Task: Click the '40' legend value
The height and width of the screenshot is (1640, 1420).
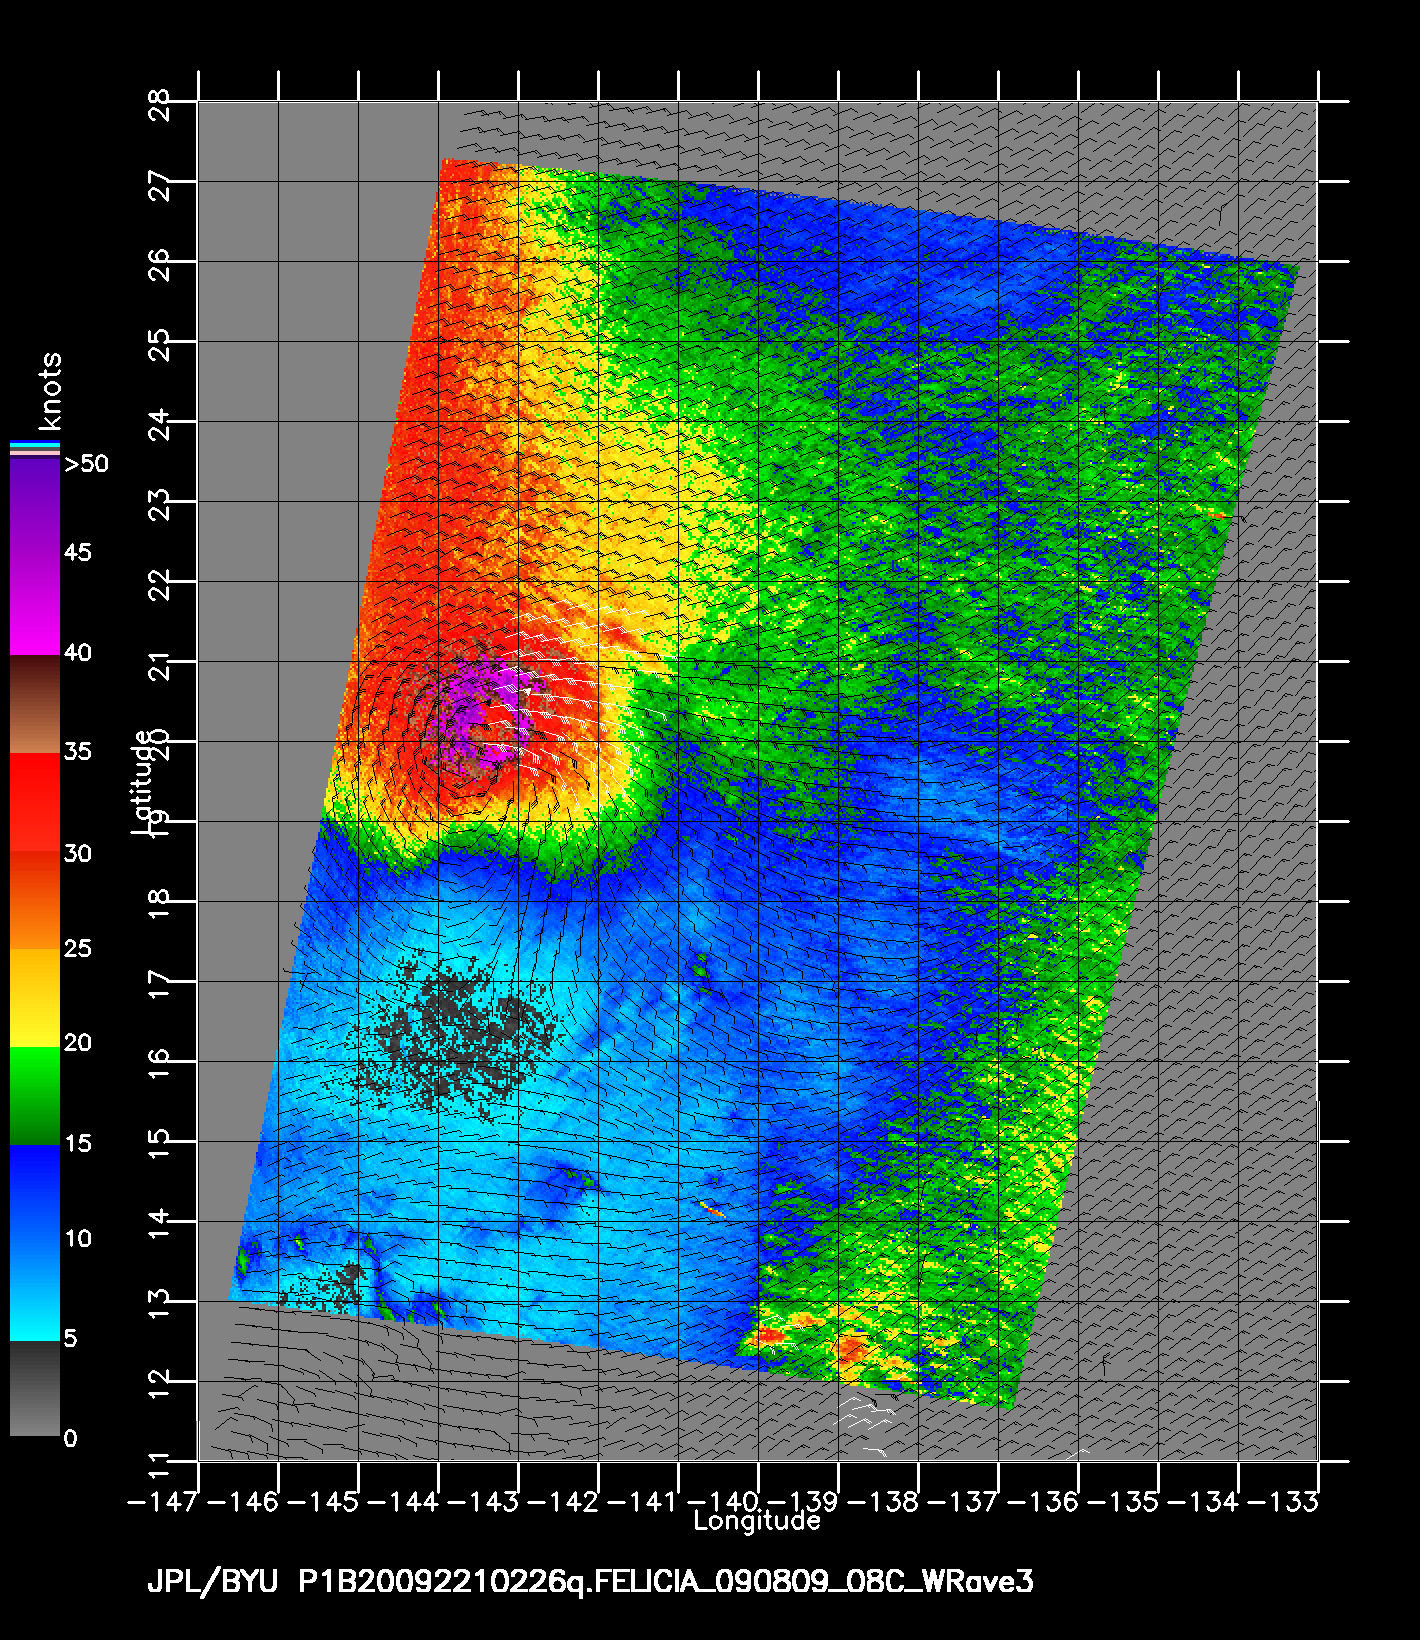Action: (78, 653)
